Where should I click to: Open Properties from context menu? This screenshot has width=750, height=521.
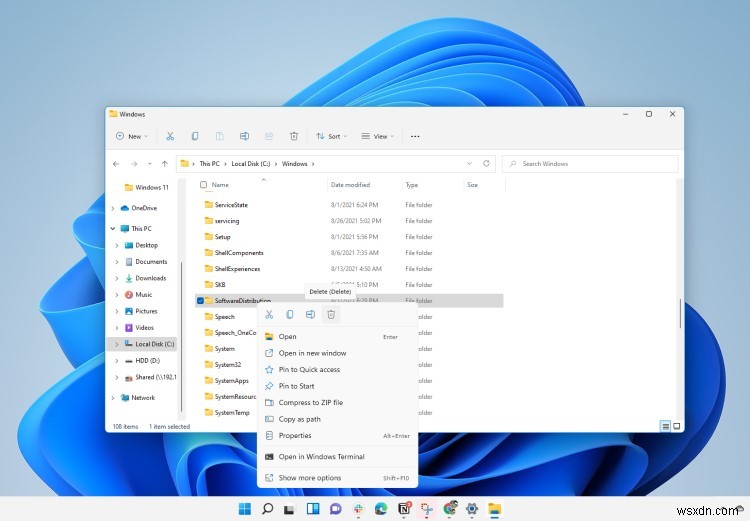[338, 435]
